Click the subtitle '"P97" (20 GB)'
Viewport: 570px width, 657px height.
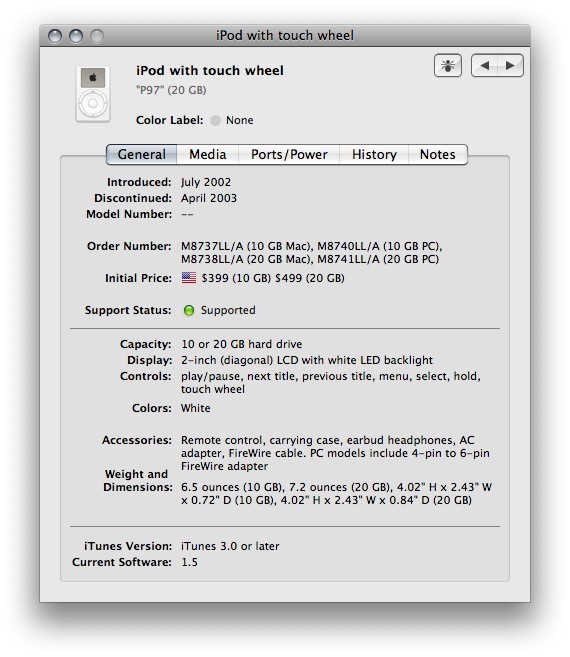pyautogui.click(x=171, y=90)
